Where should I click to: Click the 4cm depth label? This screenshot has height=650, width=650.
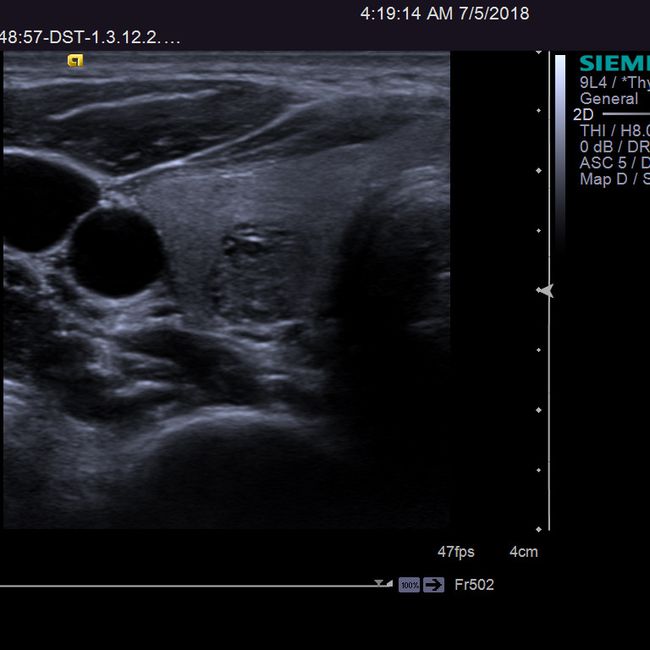tap(523, 552)
